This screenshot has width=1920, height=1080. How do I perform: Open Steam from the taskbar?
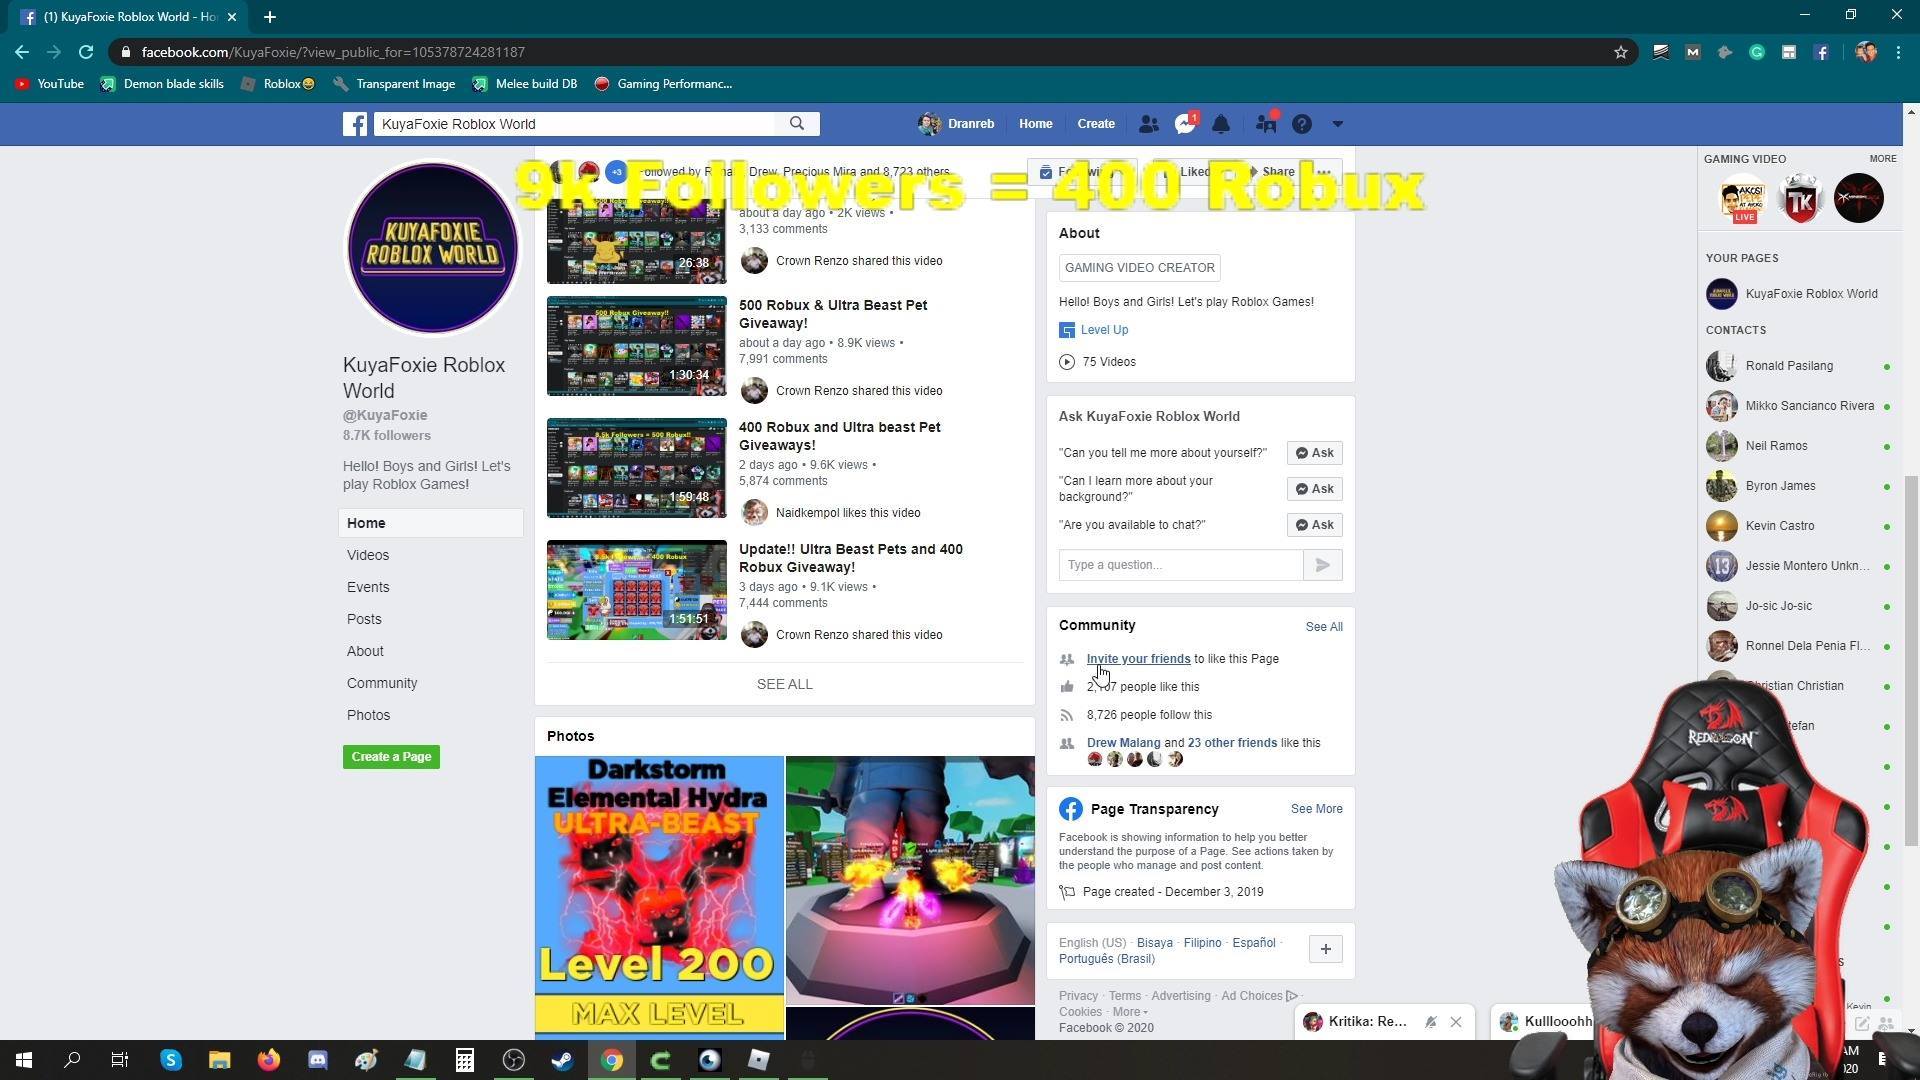563,1060
